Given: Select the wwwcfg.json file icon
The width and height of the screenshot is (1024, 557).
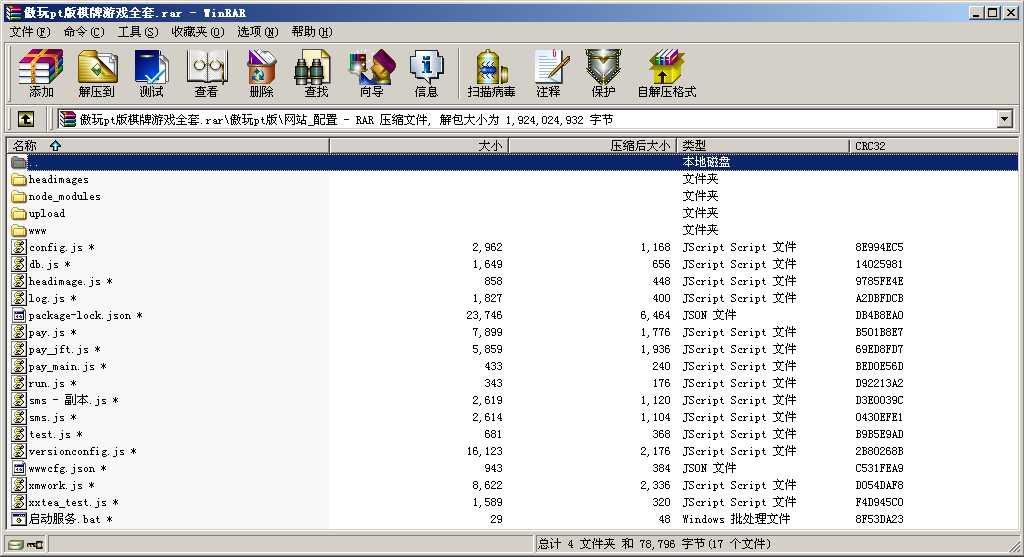Looking at the screenshot, I should pos(20,468).
